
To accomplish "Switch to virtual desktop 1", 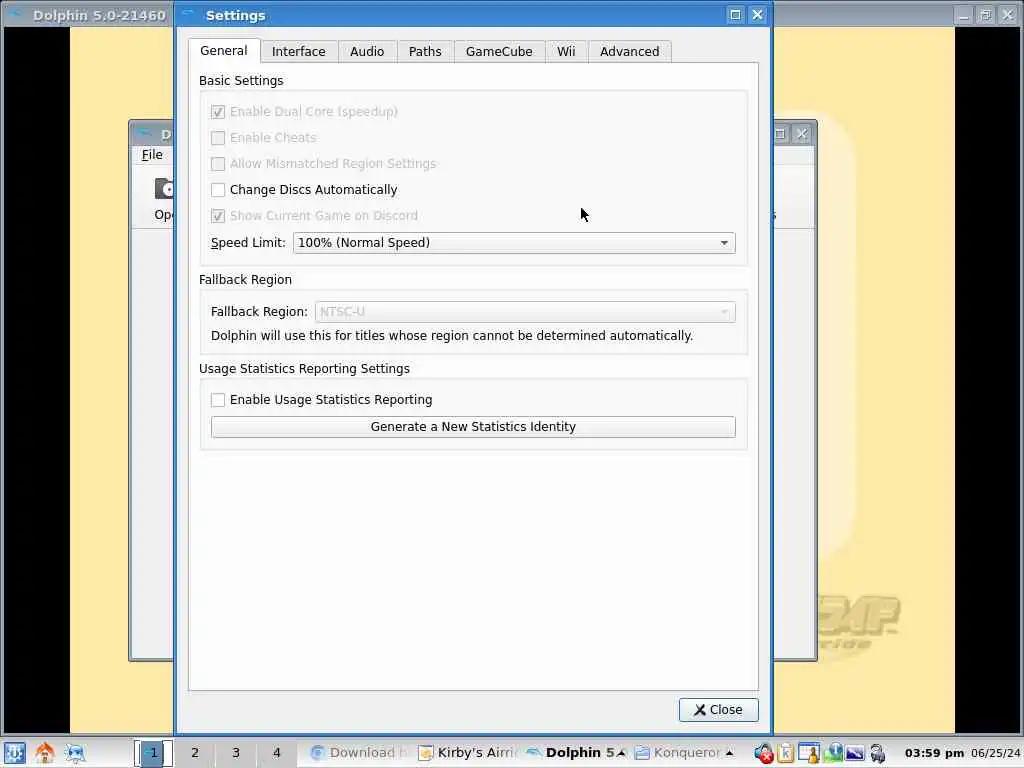I will coord(153,753).
